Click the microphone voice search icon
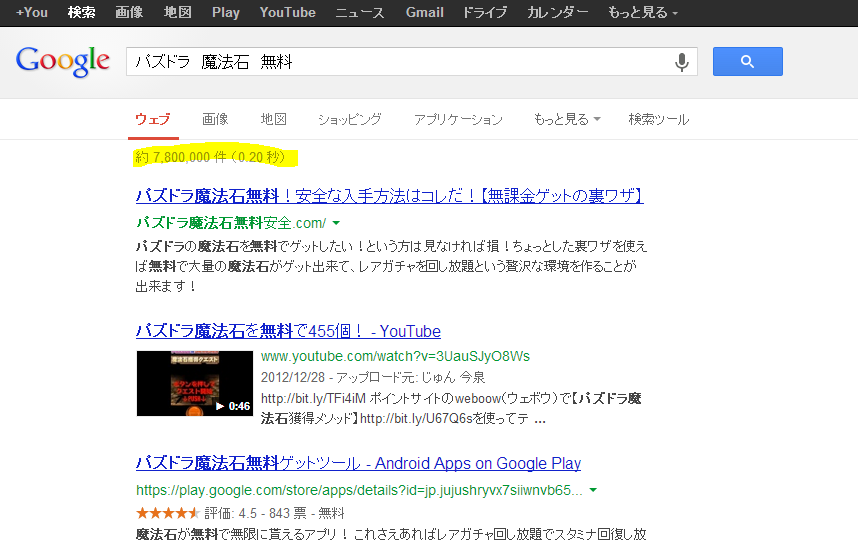Screen dimensions: 858x543 [x=681, y=62]
